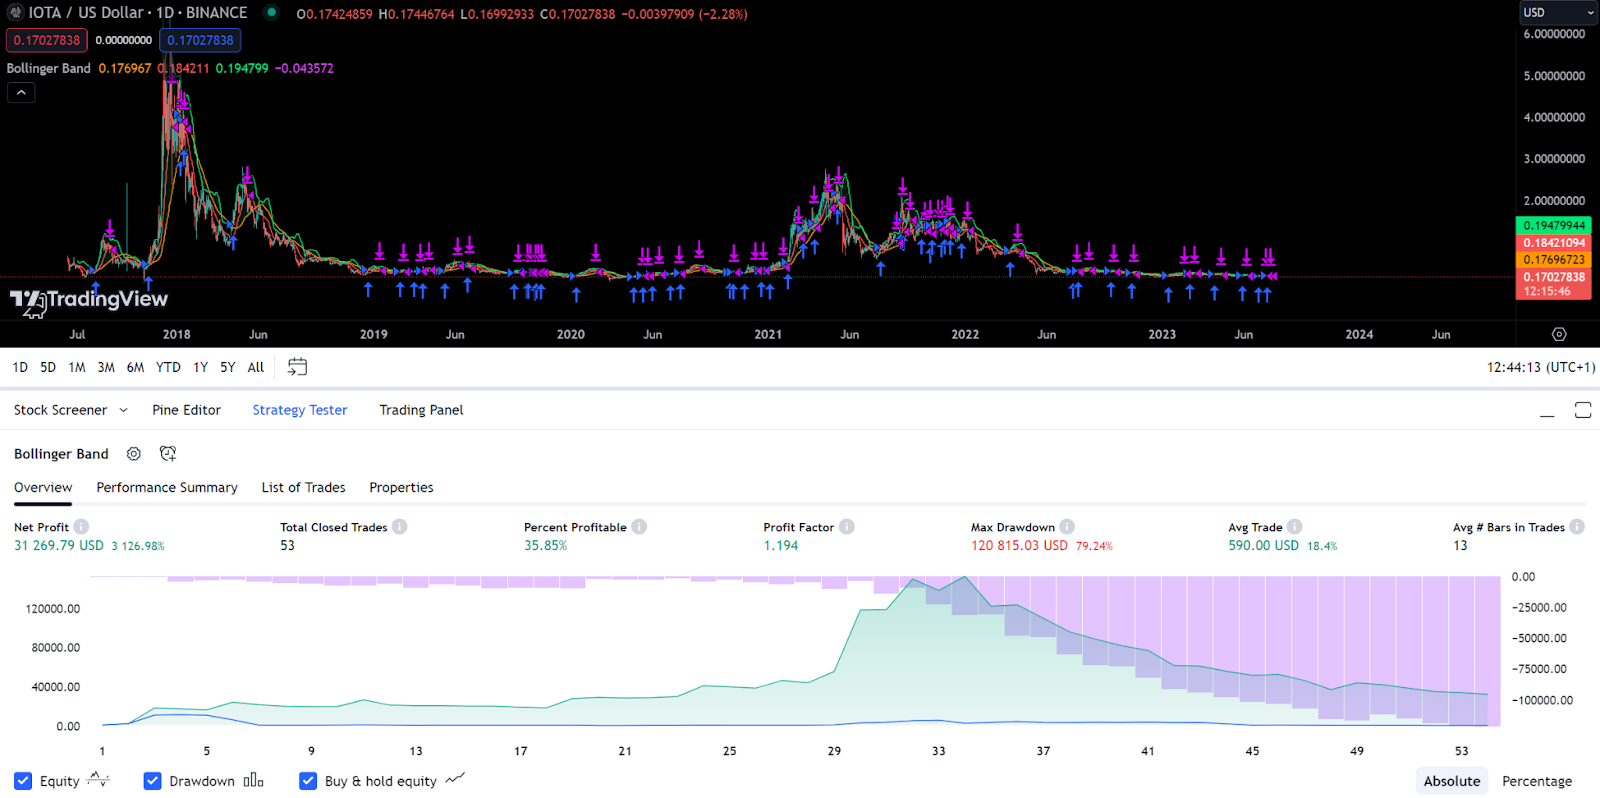Image resolution: width=1600 pixels, height=798 pixels.
Task: Click the chart settings icon on time axis
Action: point(1559,334)
